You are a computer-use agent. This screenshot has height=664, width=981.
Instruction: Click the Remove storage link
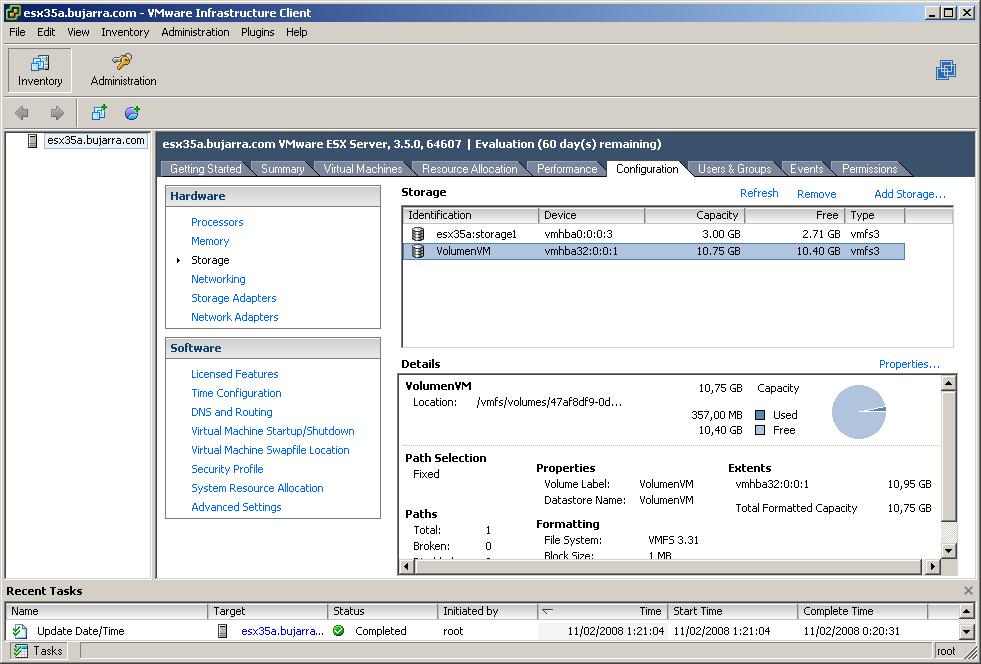[816, 194]
